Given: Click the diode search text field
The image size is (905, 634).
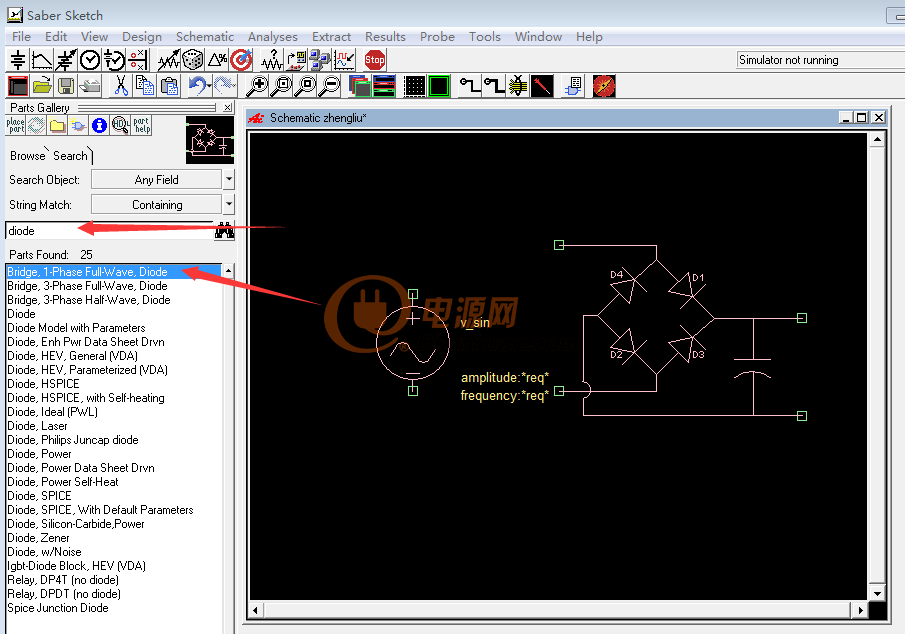Looking at the screenshot, I should (x=110, y=231).
